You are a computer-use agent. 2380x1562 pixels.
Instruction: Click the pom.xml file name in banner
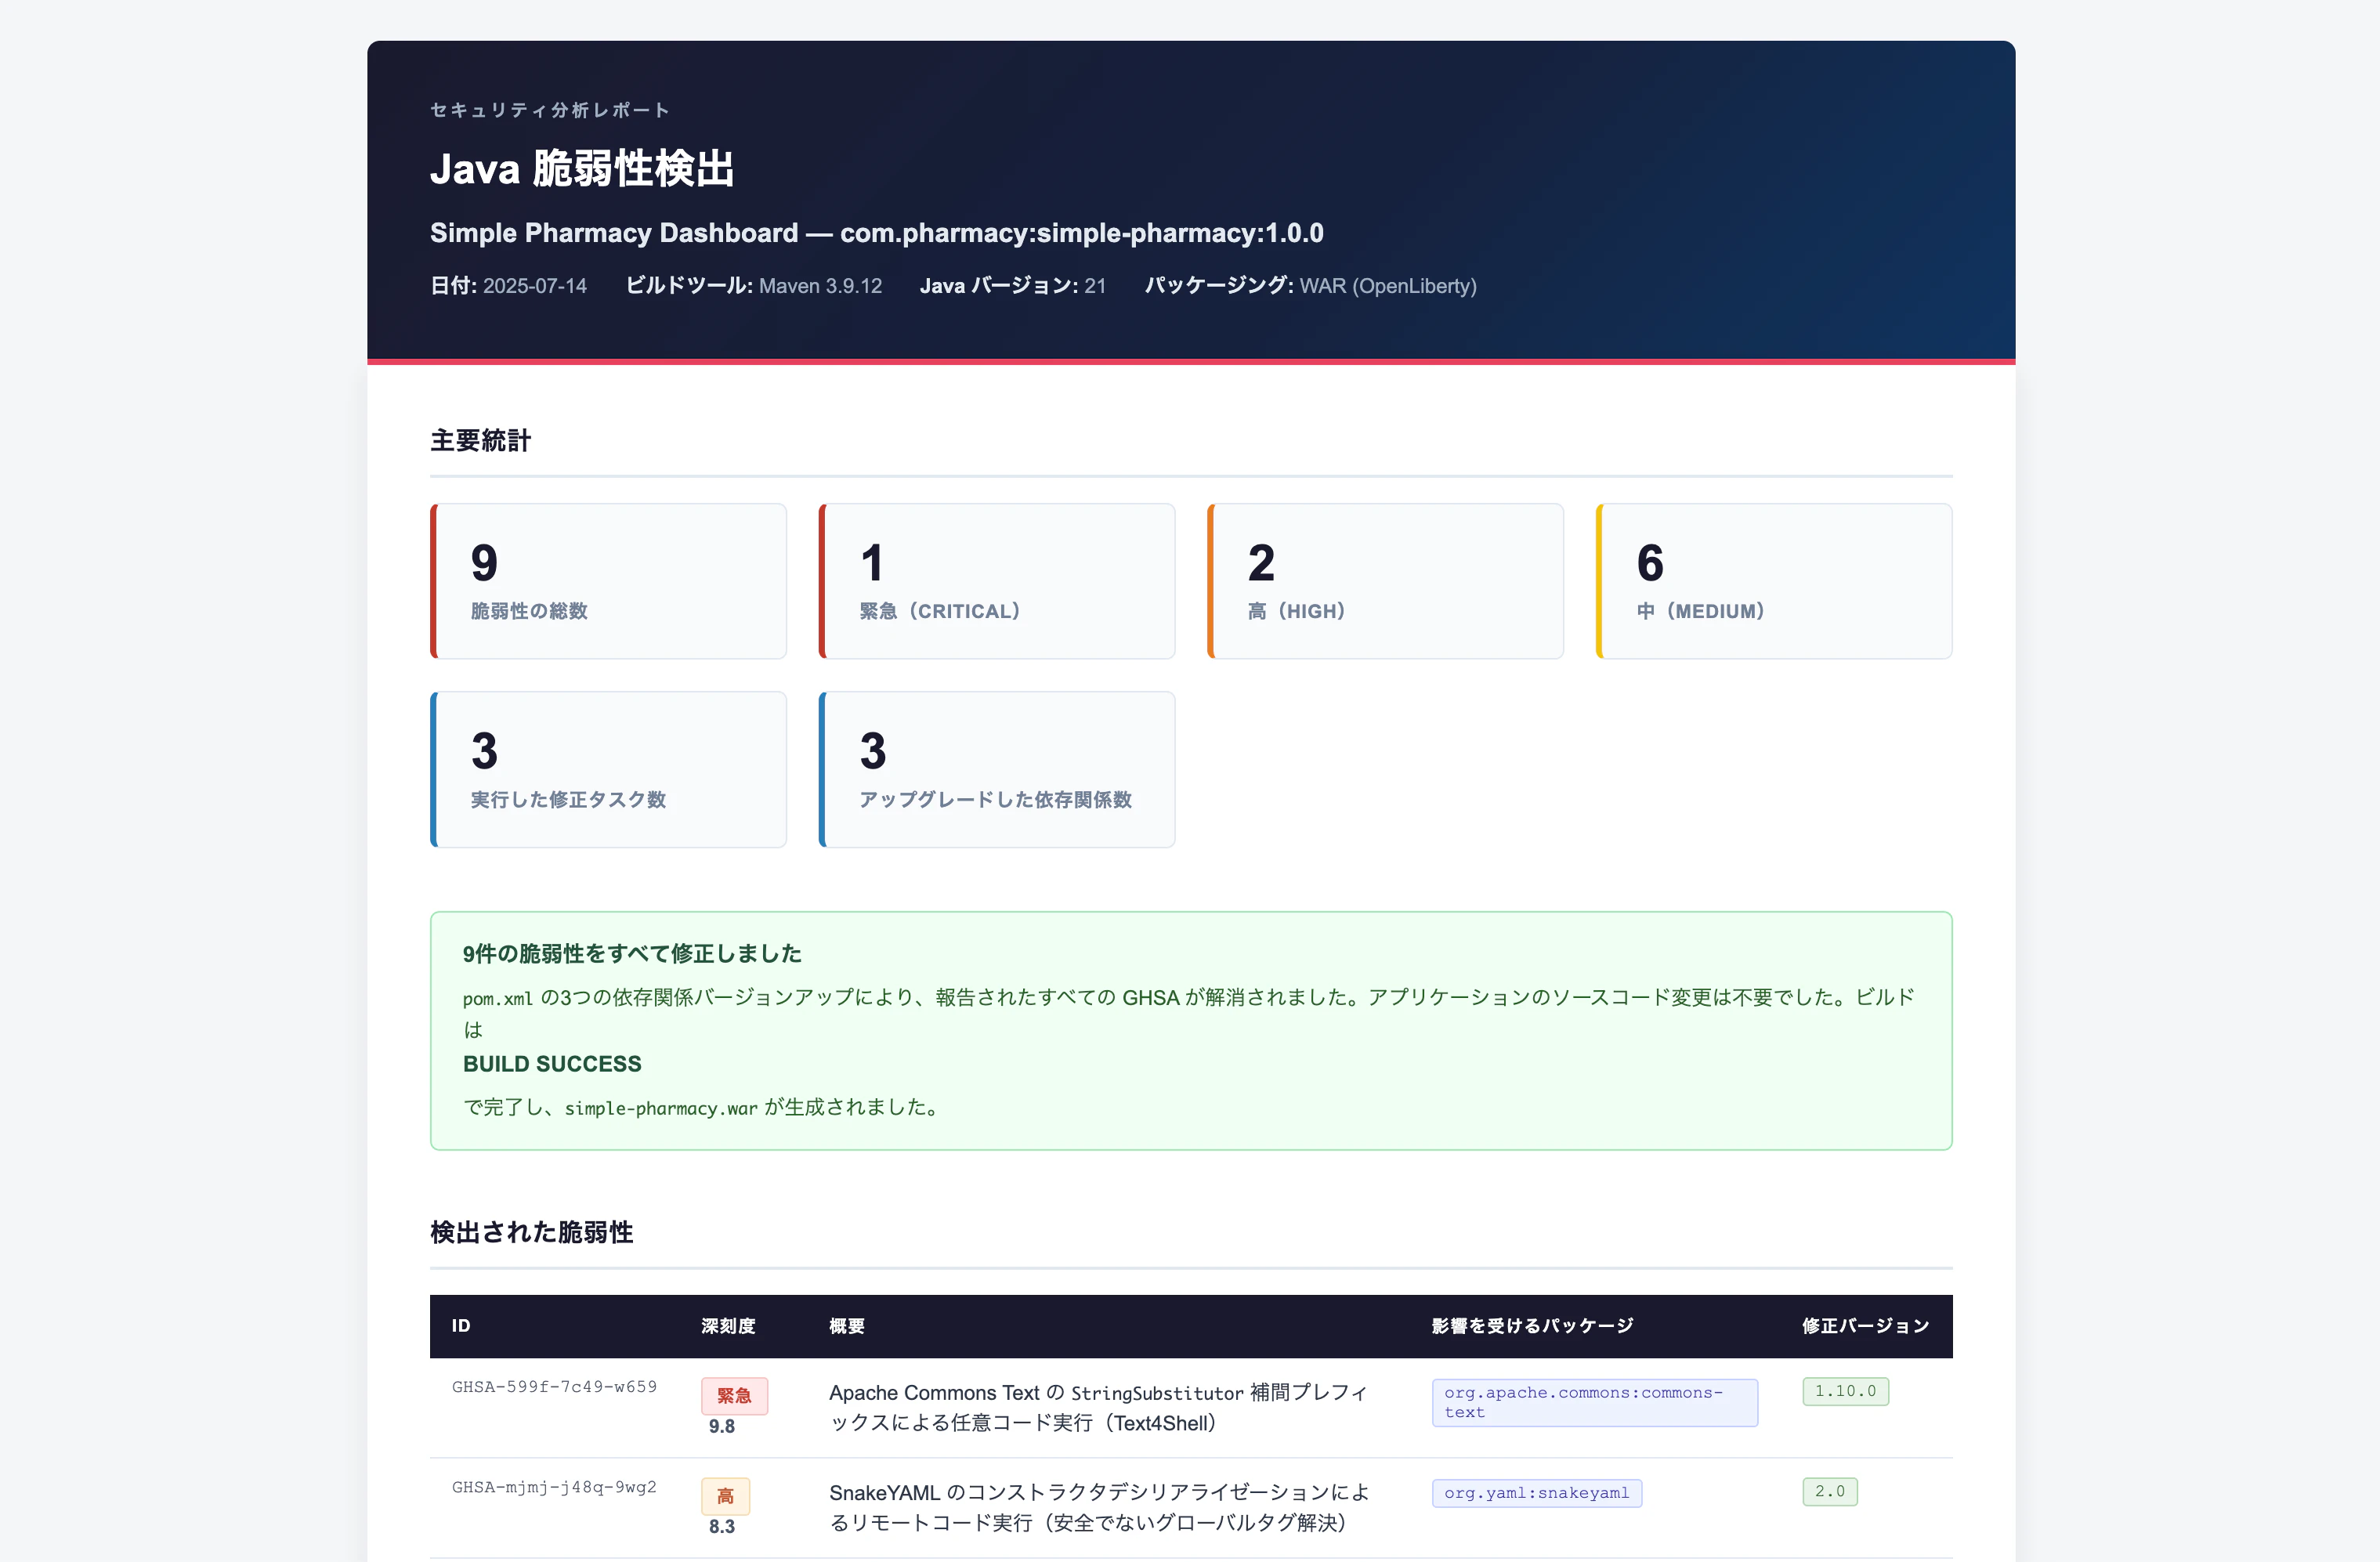point(498,998)
